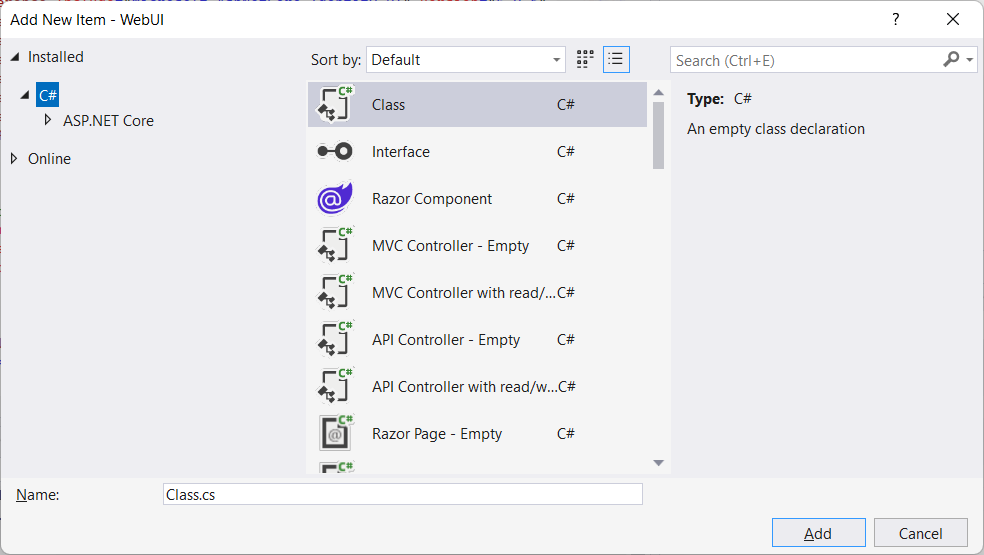Click the Razor Page - Empty icon
Viewport: 984px width, 555px height.
[x=335, y=433]
